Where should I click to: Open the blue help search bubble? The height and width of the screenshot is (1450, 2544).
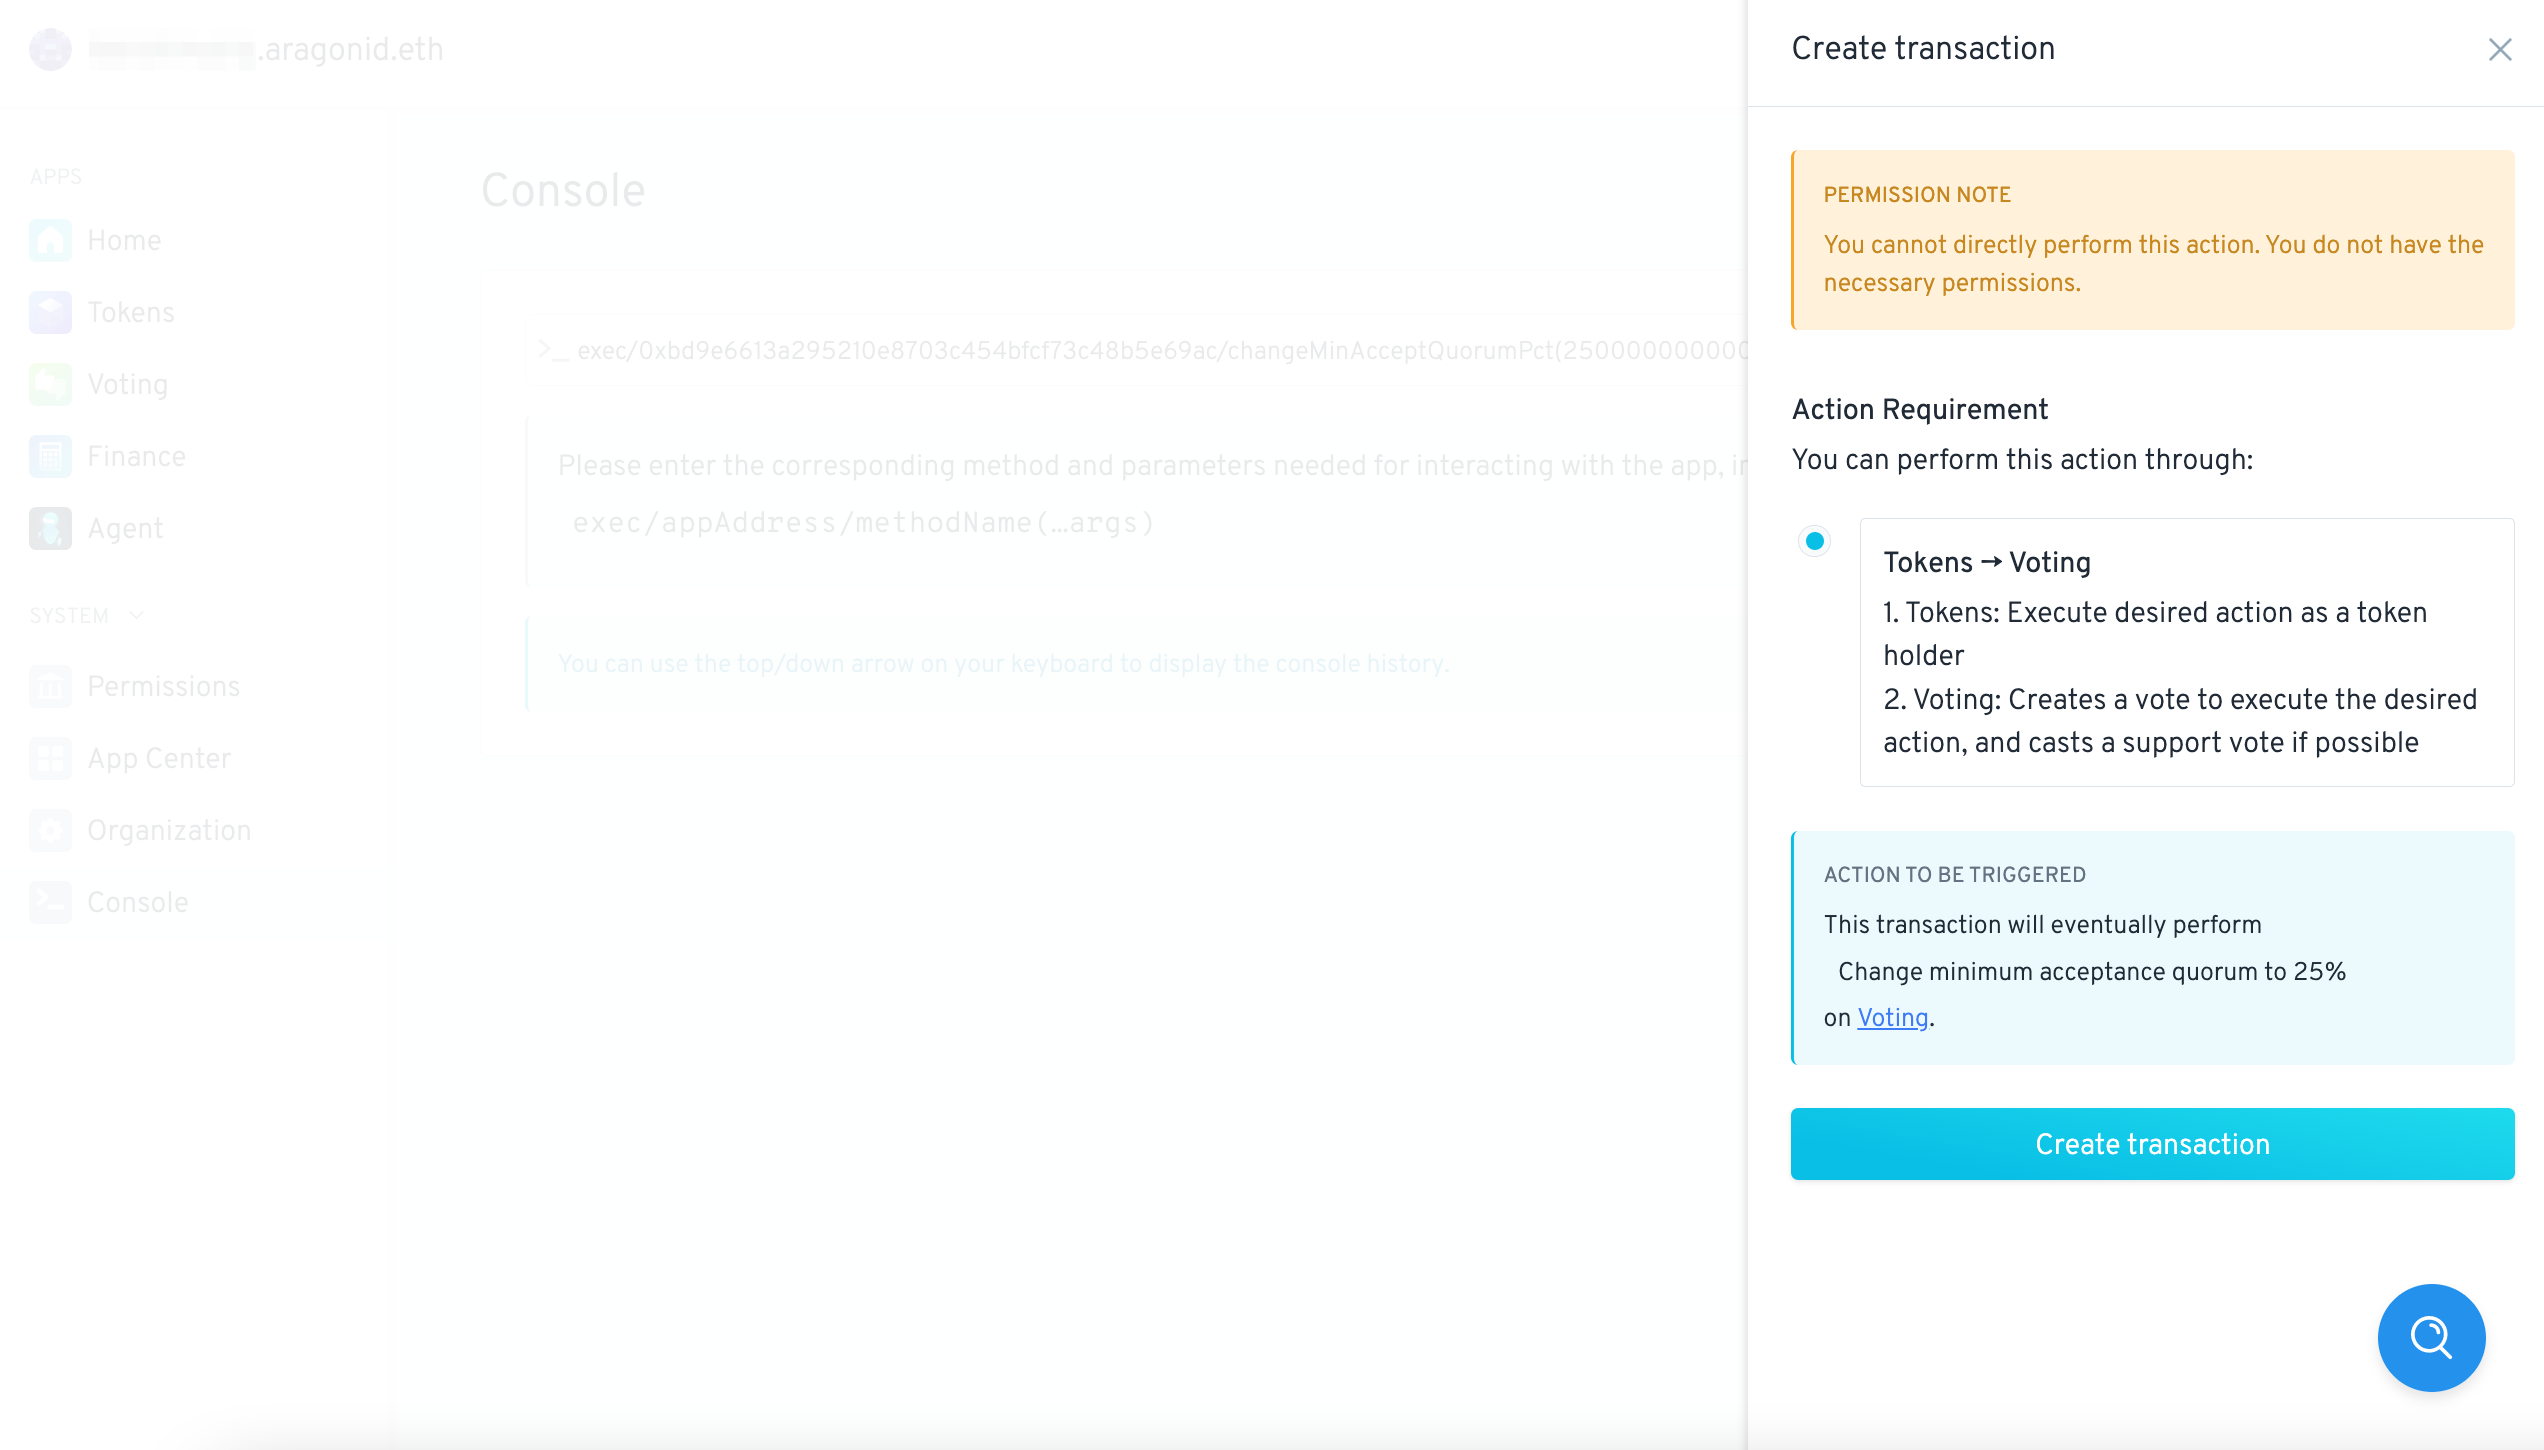2431,1337
